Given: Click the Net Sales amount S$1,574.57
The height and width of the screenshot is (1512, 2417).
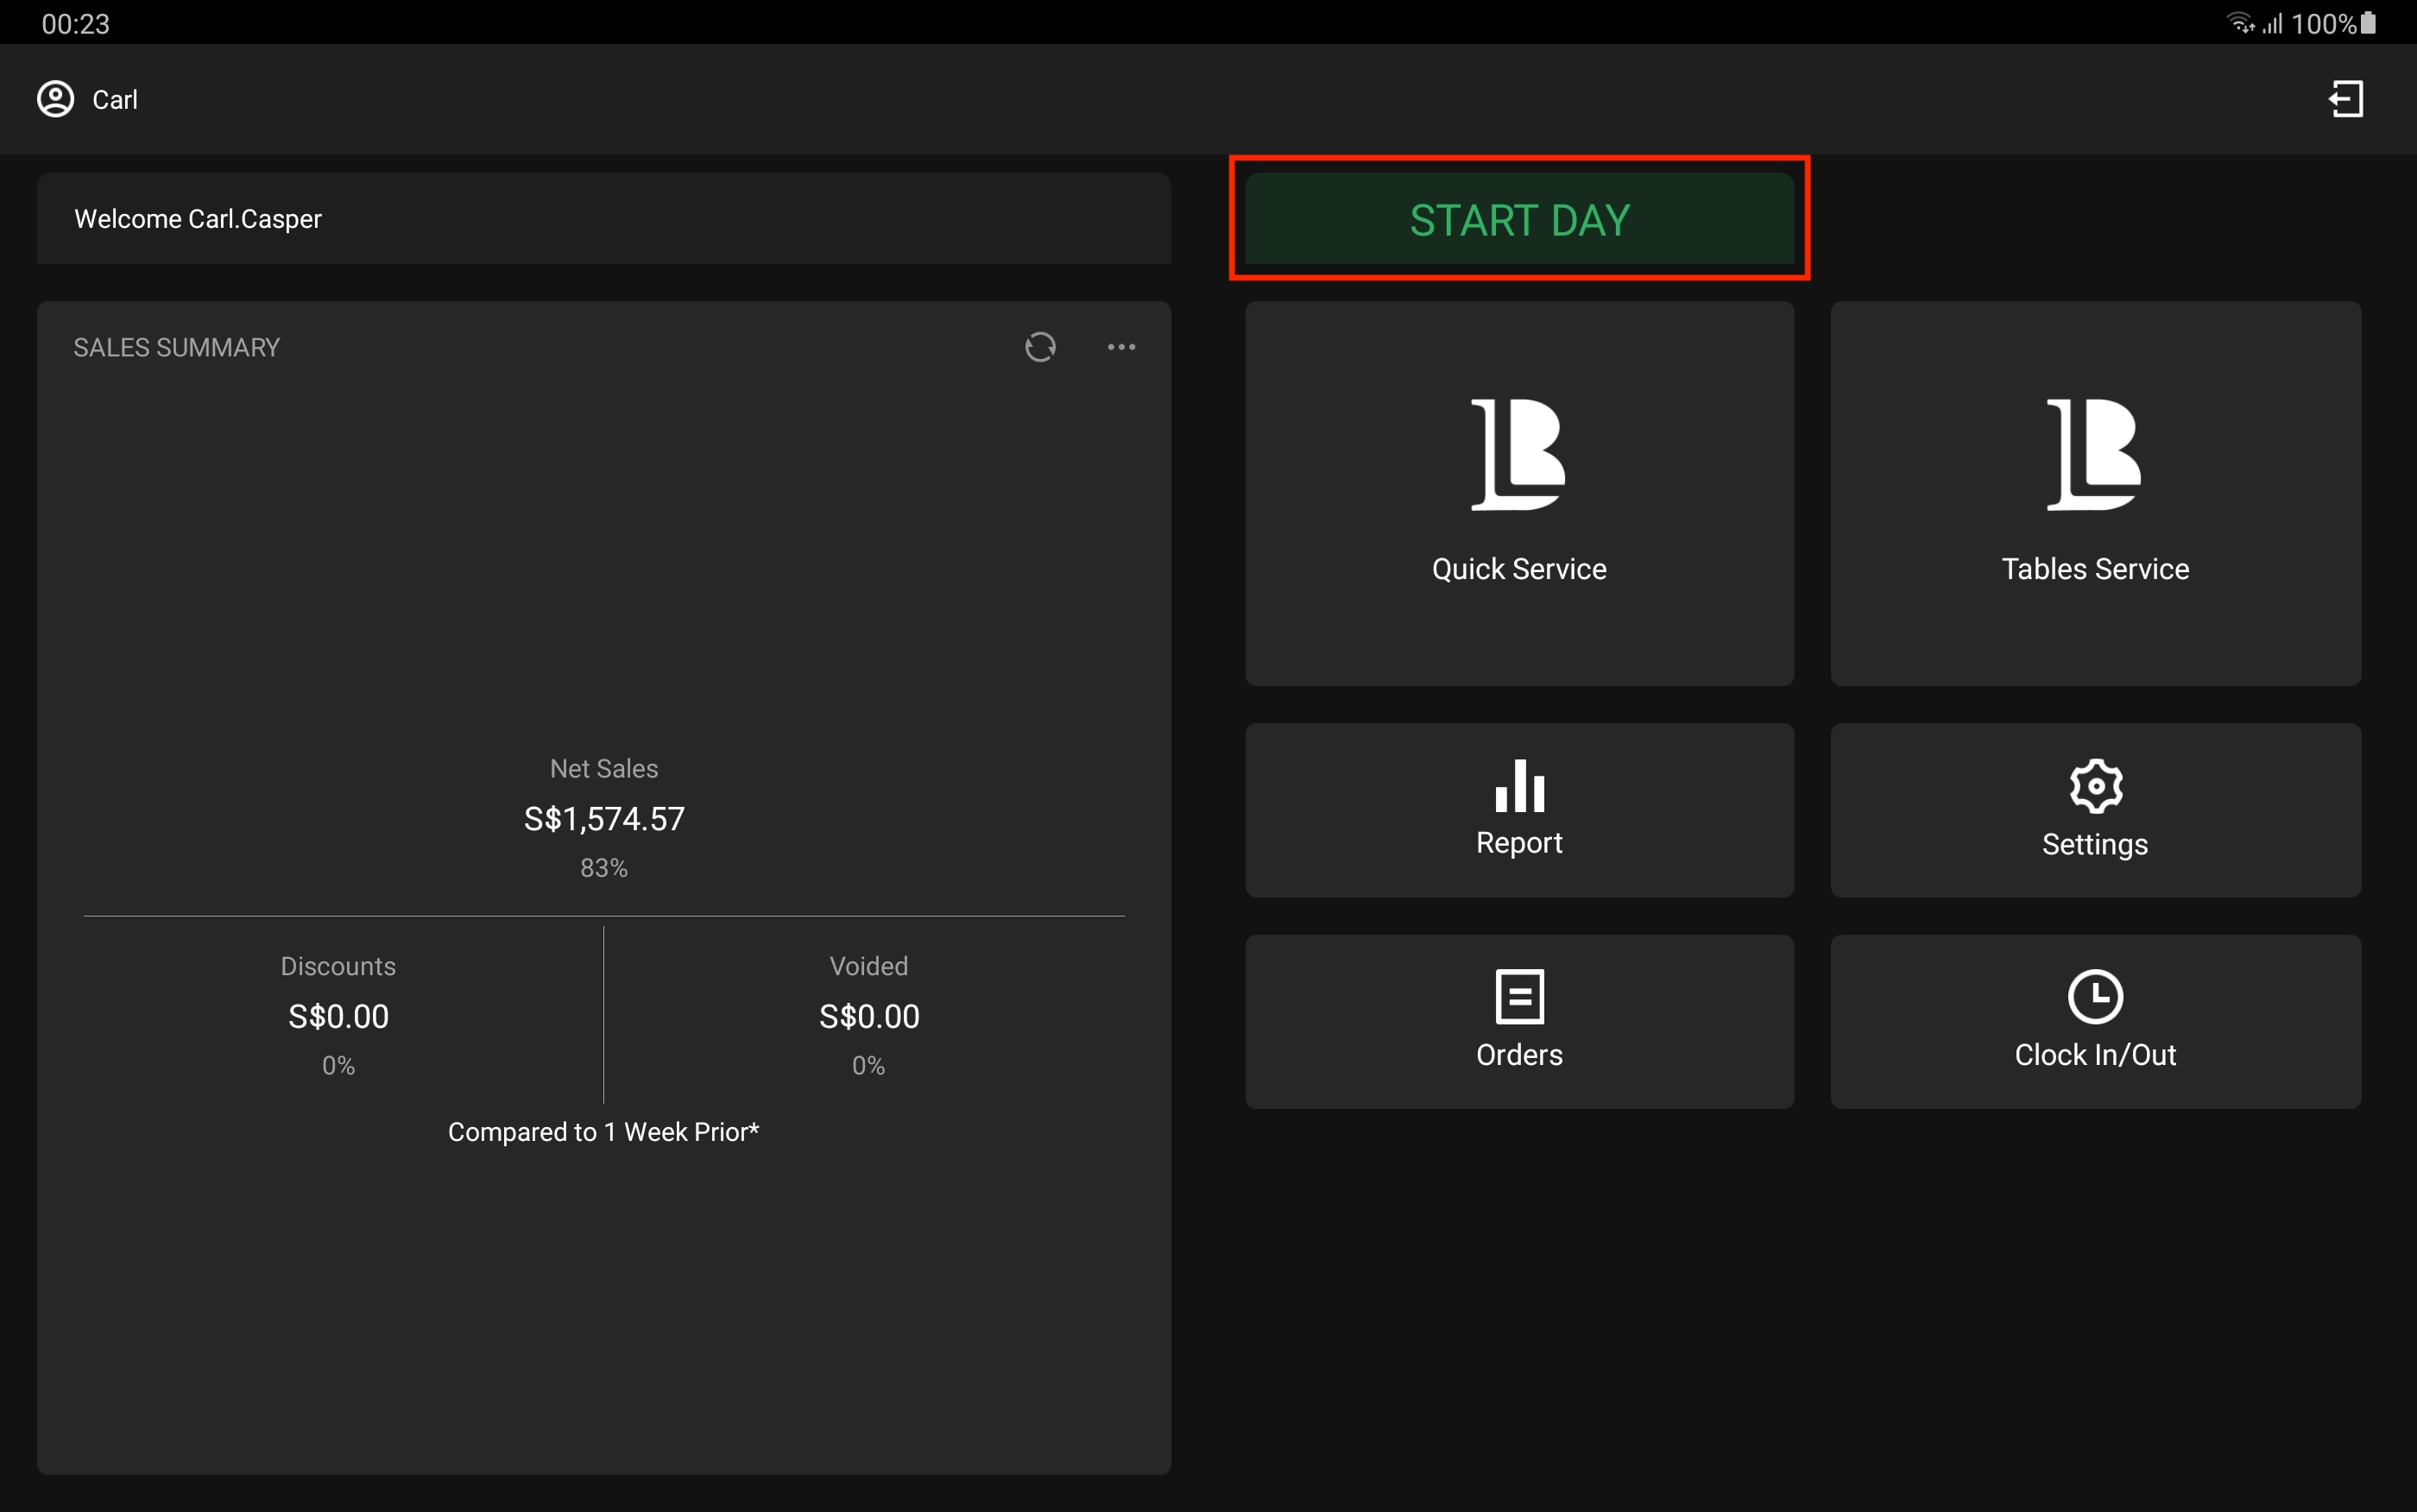Looking at the screenshot, I should pos(604,819).
